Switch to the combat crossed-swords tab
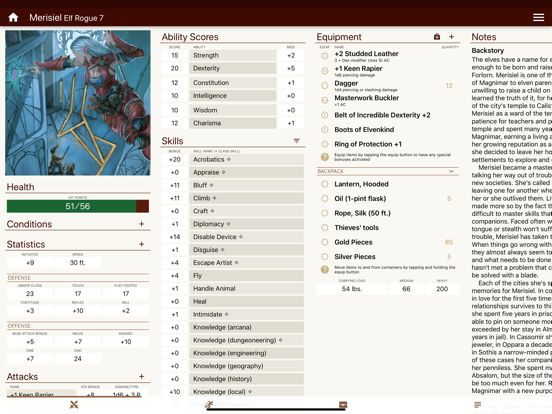Image resolution: width=552 pixels, height=414 pixels. [74, 404]
